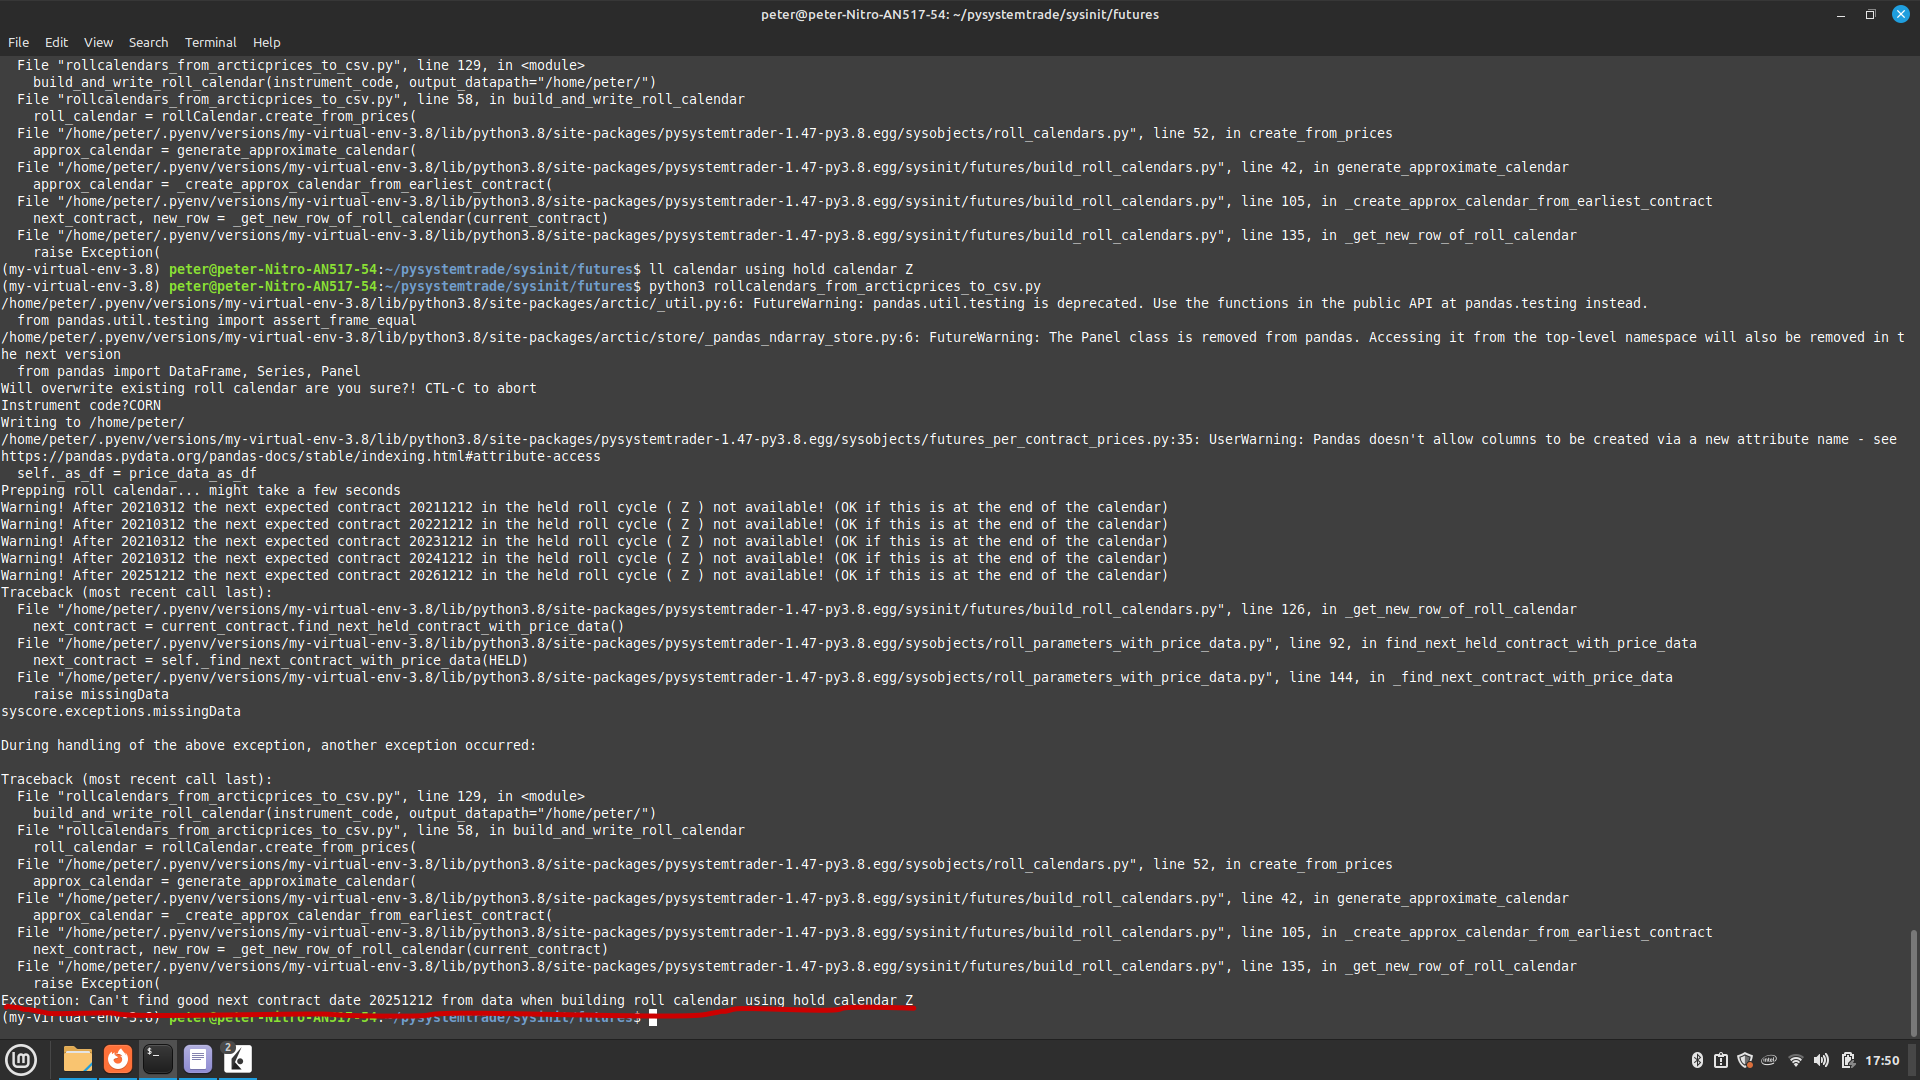
Task: Click the battery charging indicator
Action: [x=1847, y=1059]
